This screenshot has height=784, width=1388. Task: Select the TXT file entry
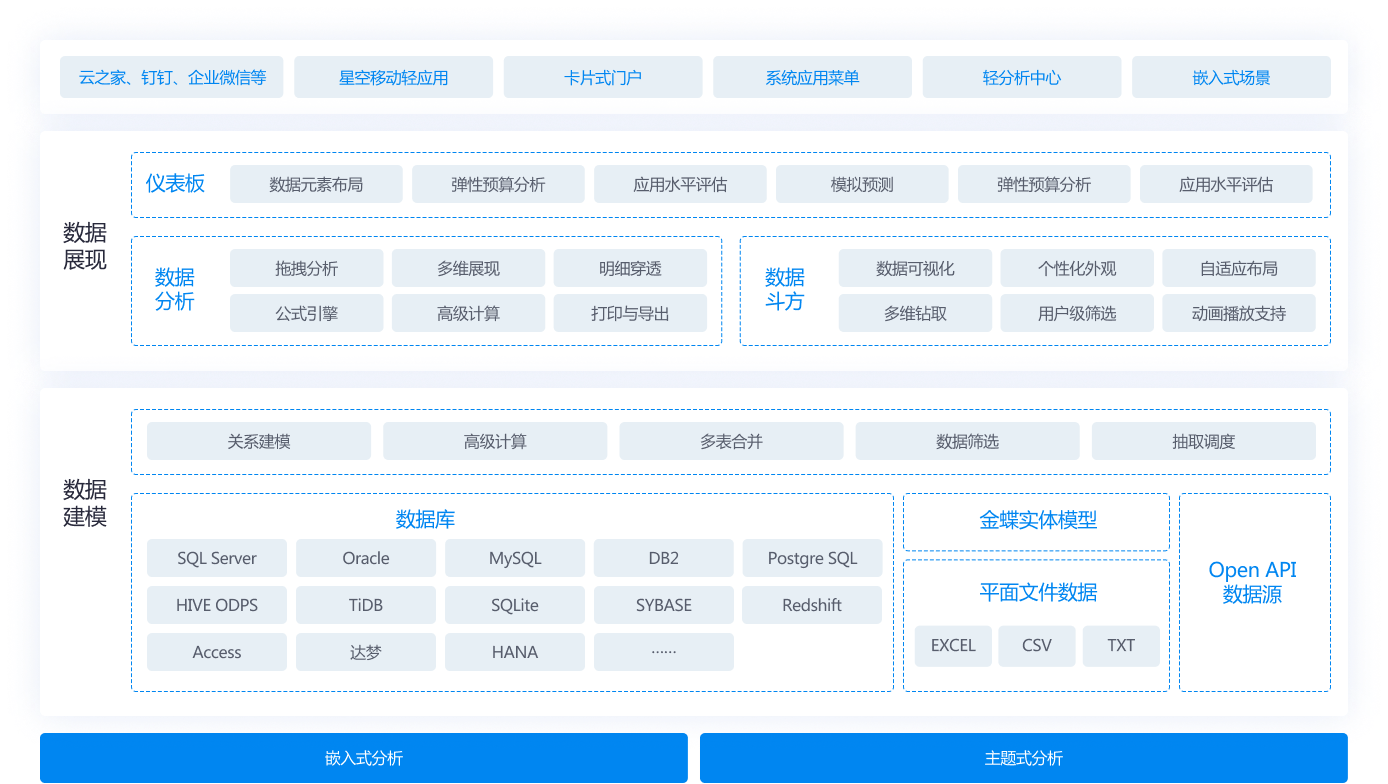point(1120,646)
